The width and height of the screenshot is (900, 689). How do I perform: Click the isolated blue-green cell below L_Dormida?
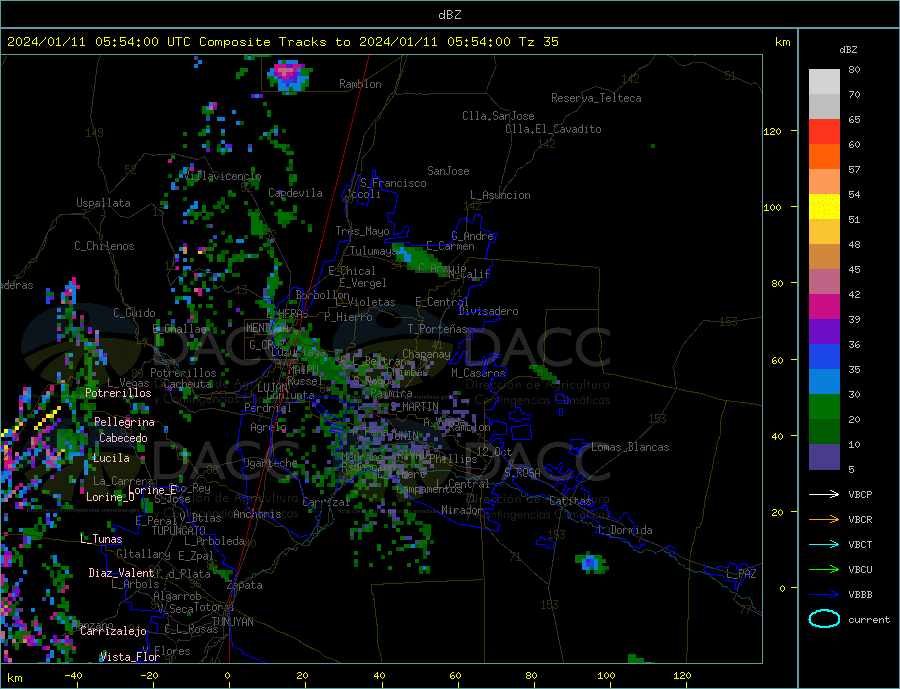pos(591,563)
